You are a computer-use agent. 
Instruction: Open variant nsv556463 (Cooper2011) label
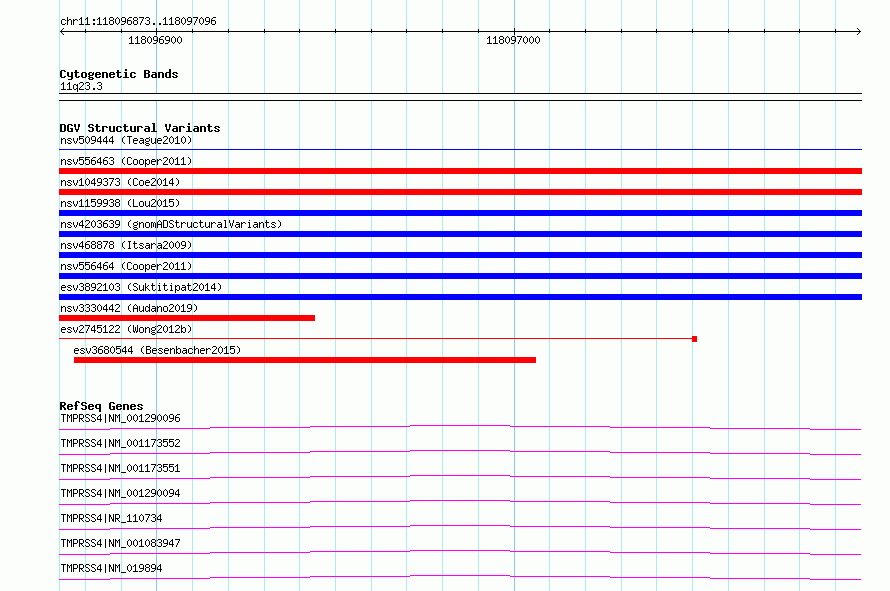tap(126, 161)
